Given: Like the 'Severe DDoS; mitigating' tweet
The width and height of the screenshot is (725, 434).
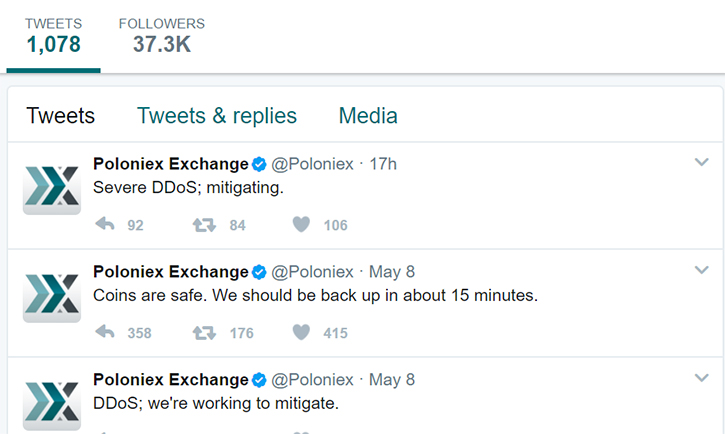Looking at the screenshot, I should click(x=301, y=225).
